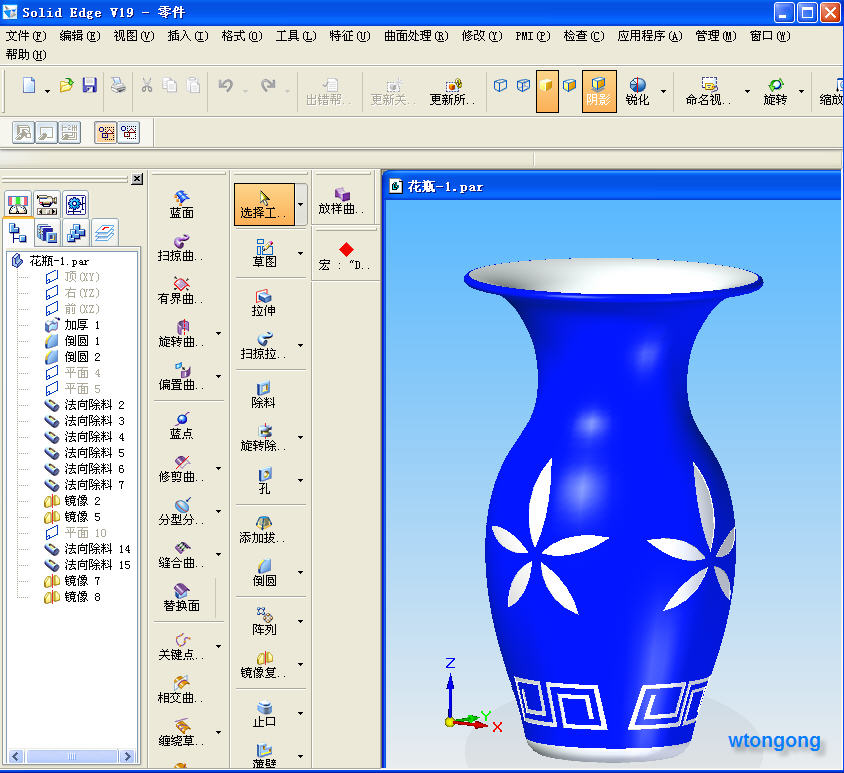Screen dimensions: 844x773
Task: Expand dropdown arrow next to 扫掠拉
Action: 300,346
